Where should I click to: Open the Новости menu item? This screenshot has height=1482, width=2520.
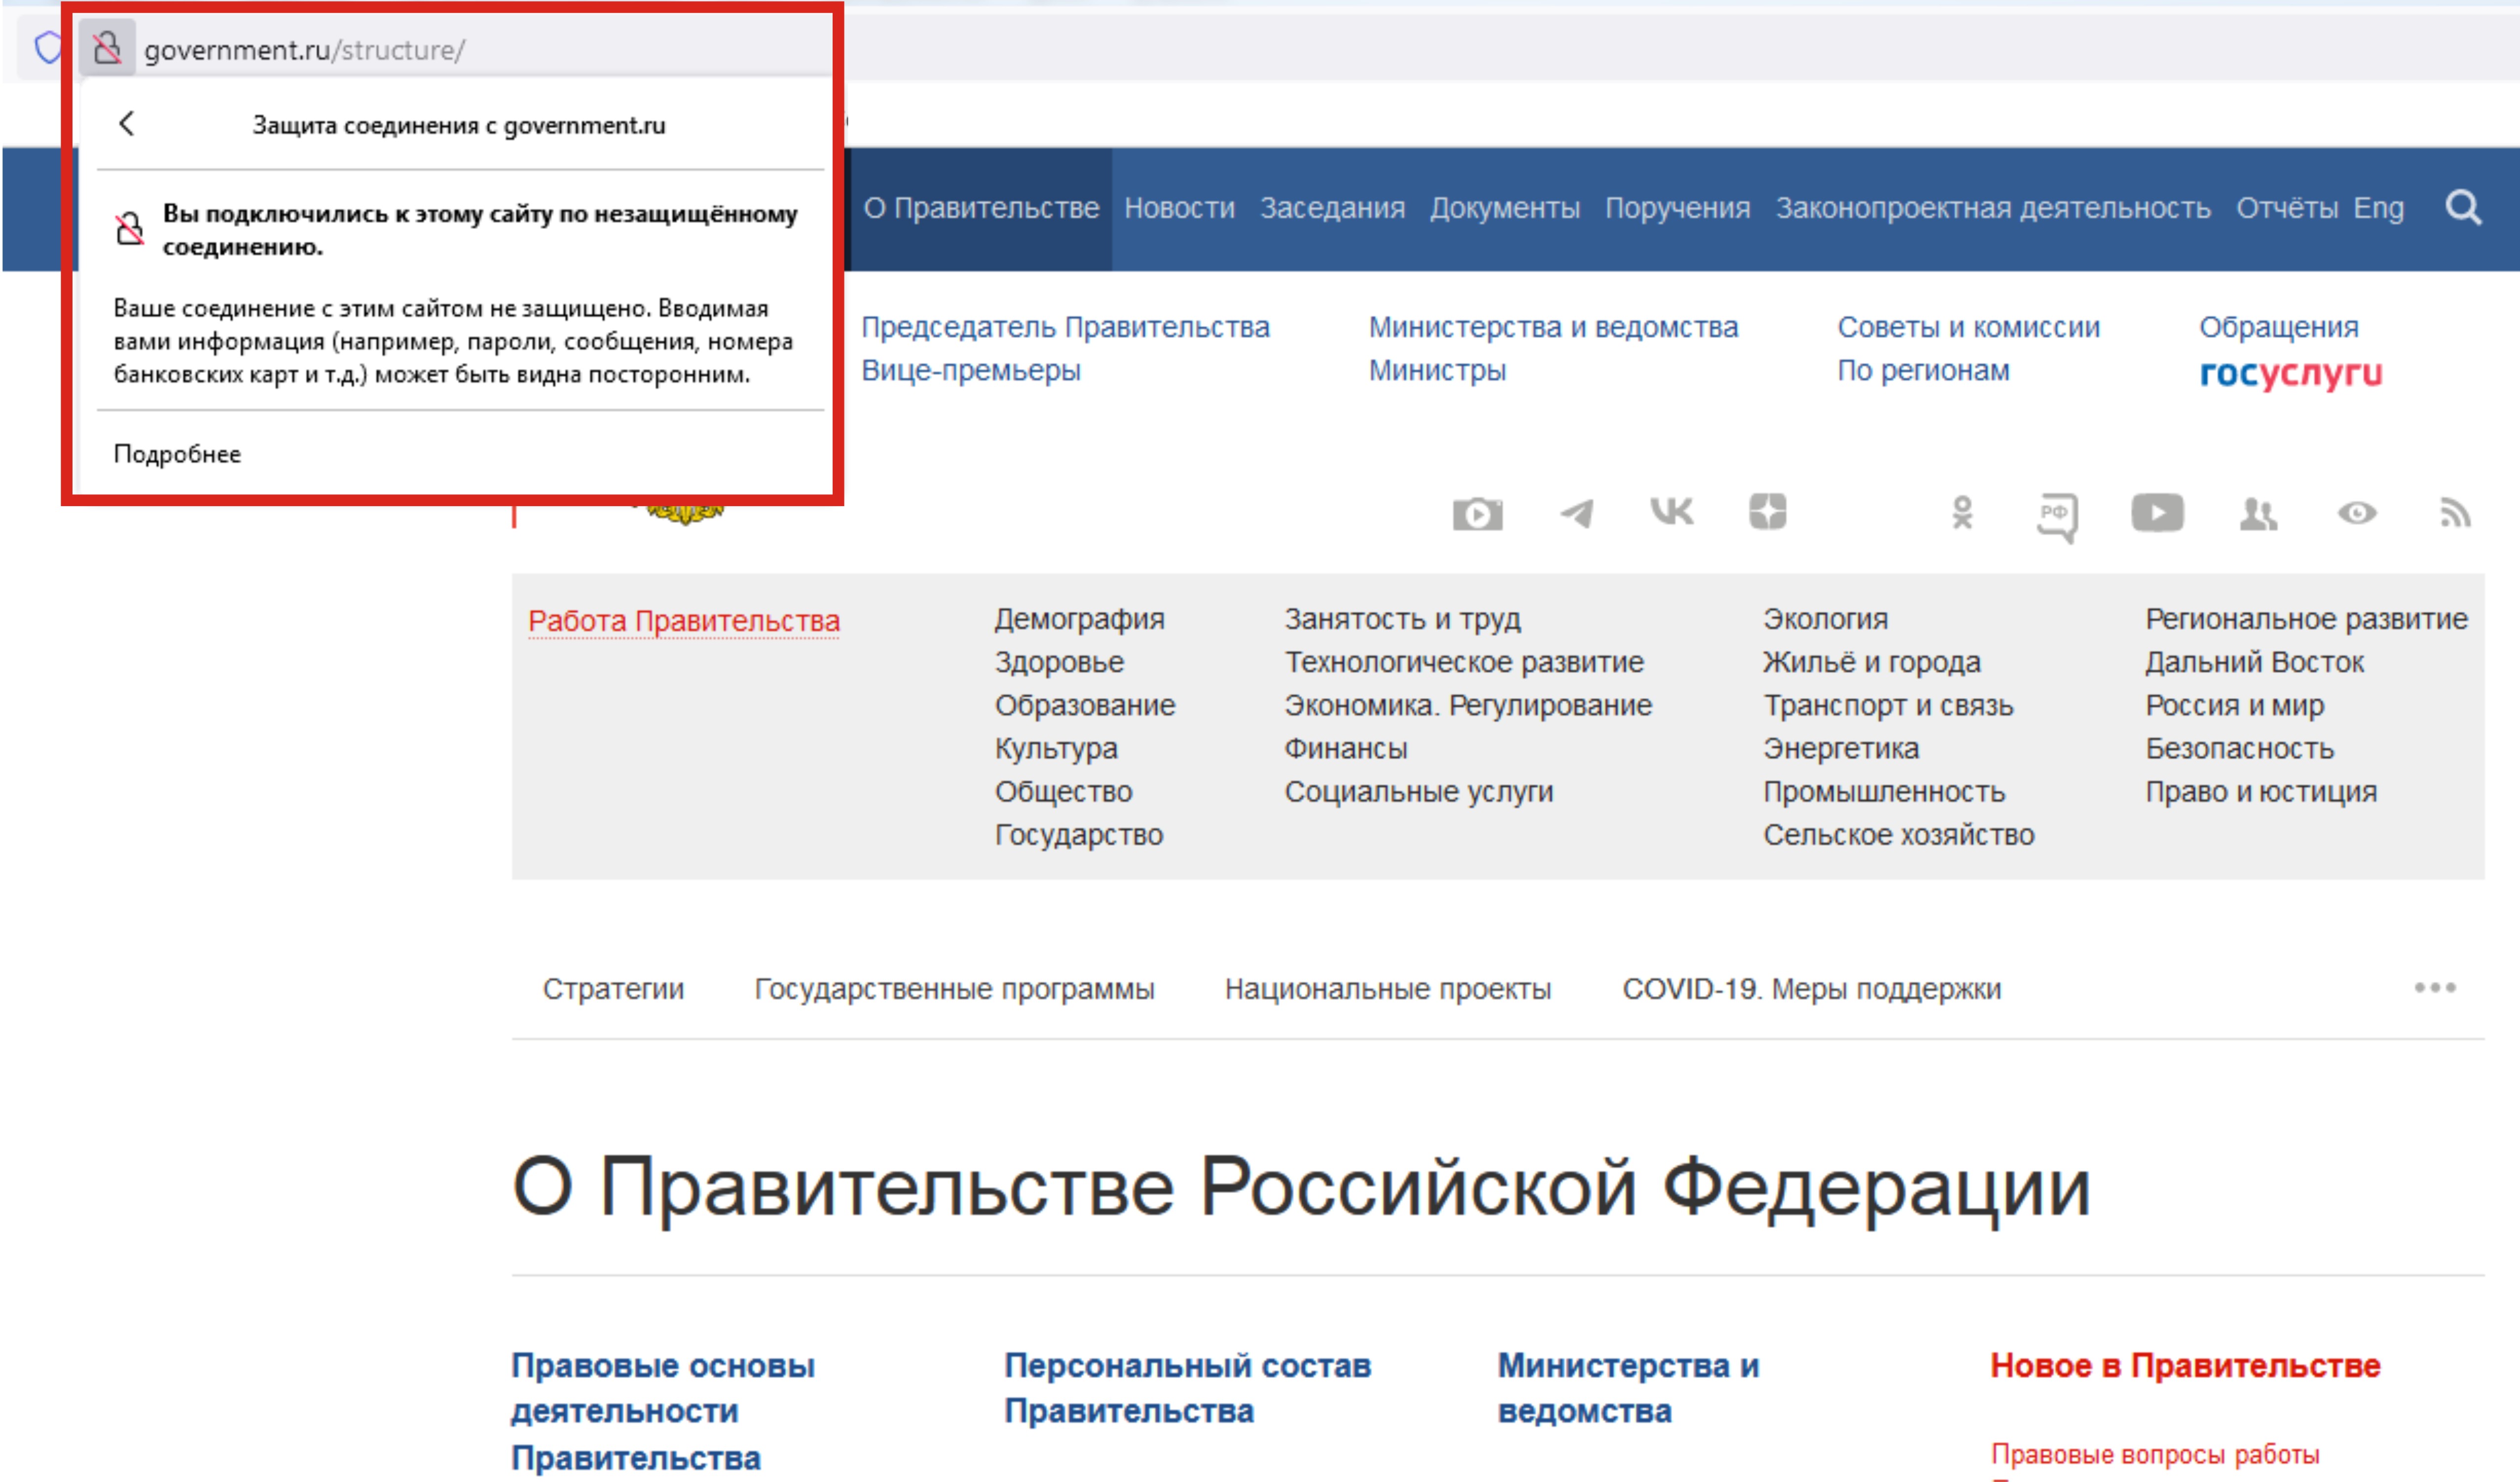1179,208
